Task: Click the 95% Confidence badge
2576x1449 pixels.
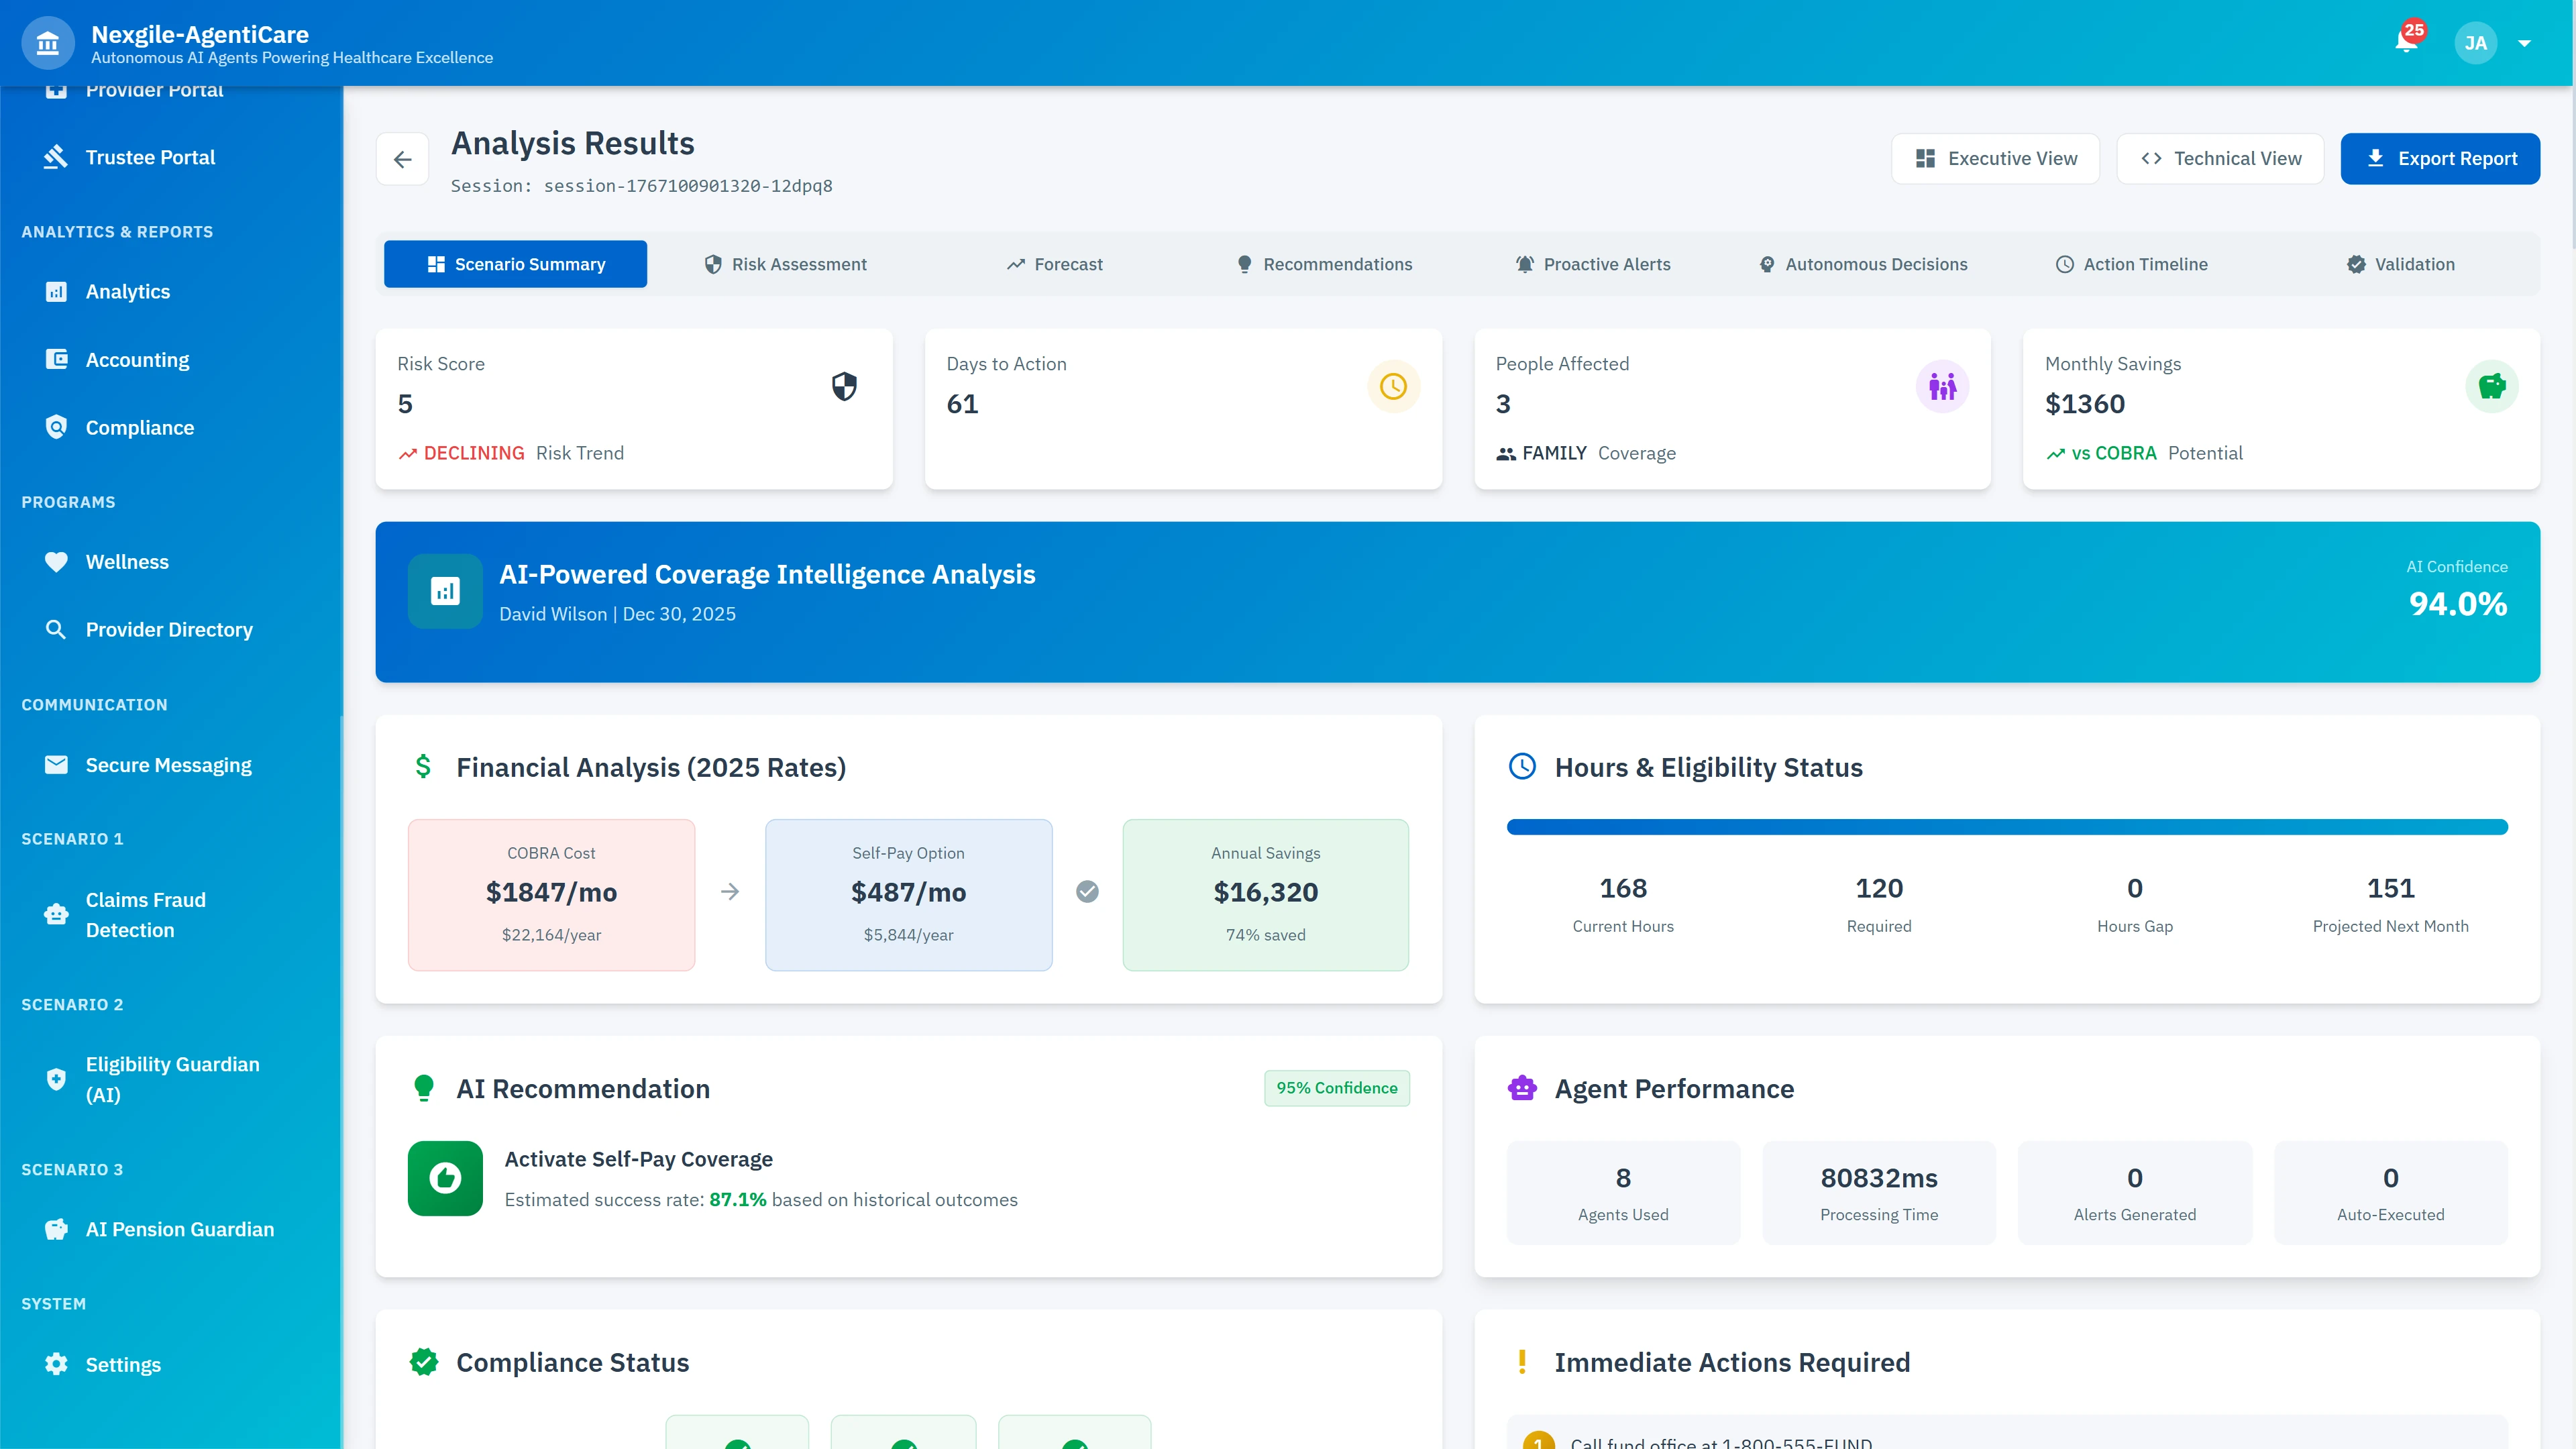Action: [1337, 1088]
